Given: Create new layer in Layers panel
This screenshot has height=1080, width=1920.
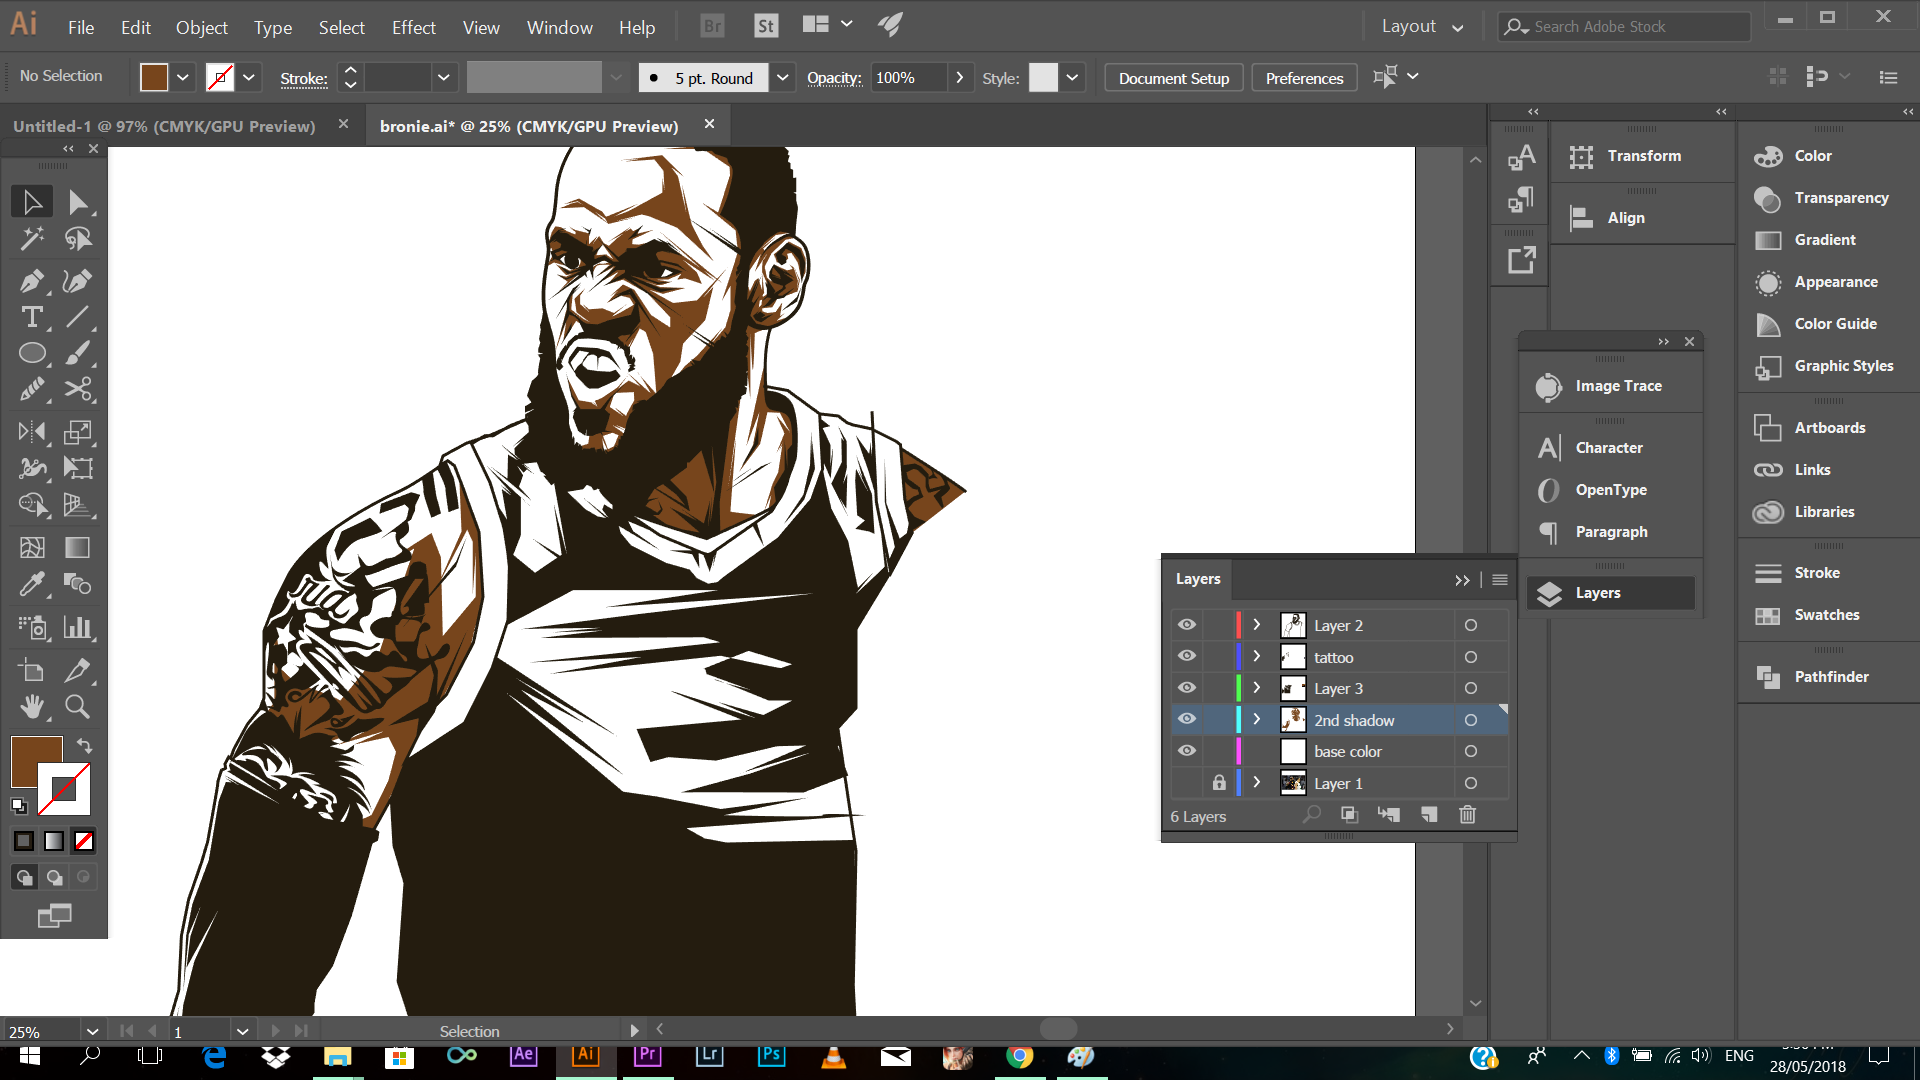Looking at the screenshot, I should [x=1429, y=815].
